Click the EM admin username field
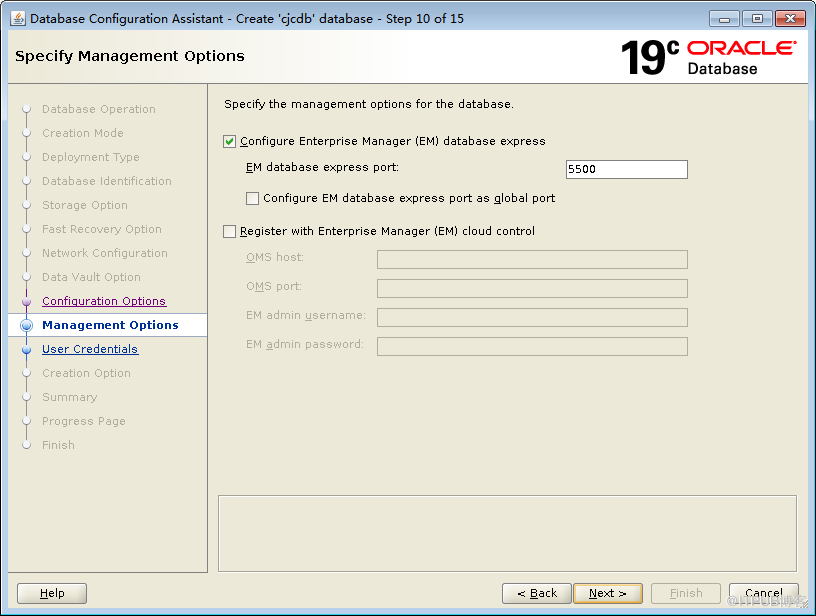816x616 pixels. pyautogui.click(x=532, y=317)
